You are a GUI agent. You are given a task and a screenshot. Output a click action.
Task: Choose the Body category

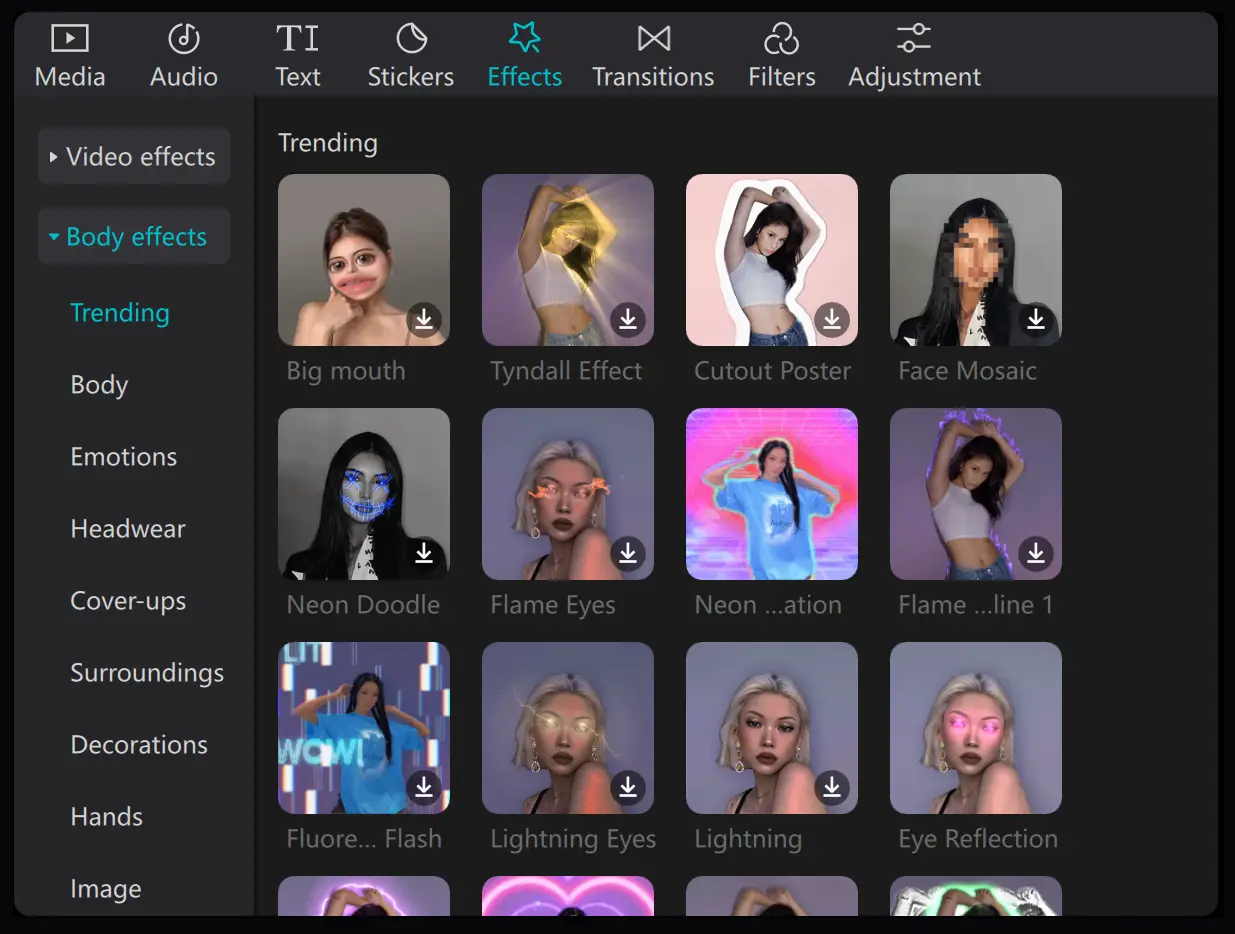point(99,385)
